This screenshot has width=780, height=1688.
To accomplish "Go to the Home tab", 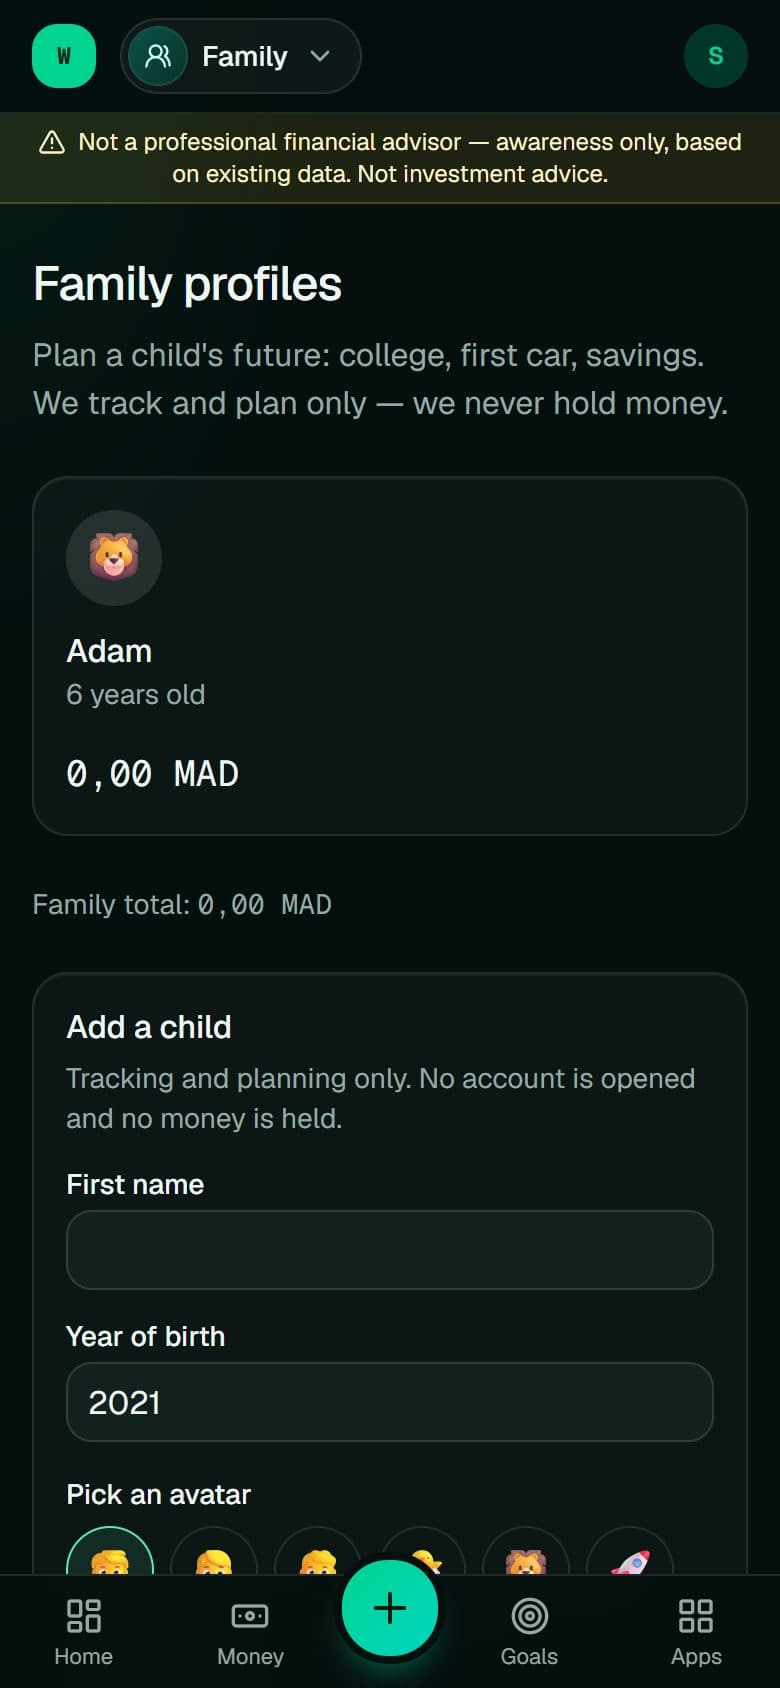I will 83,1632.
